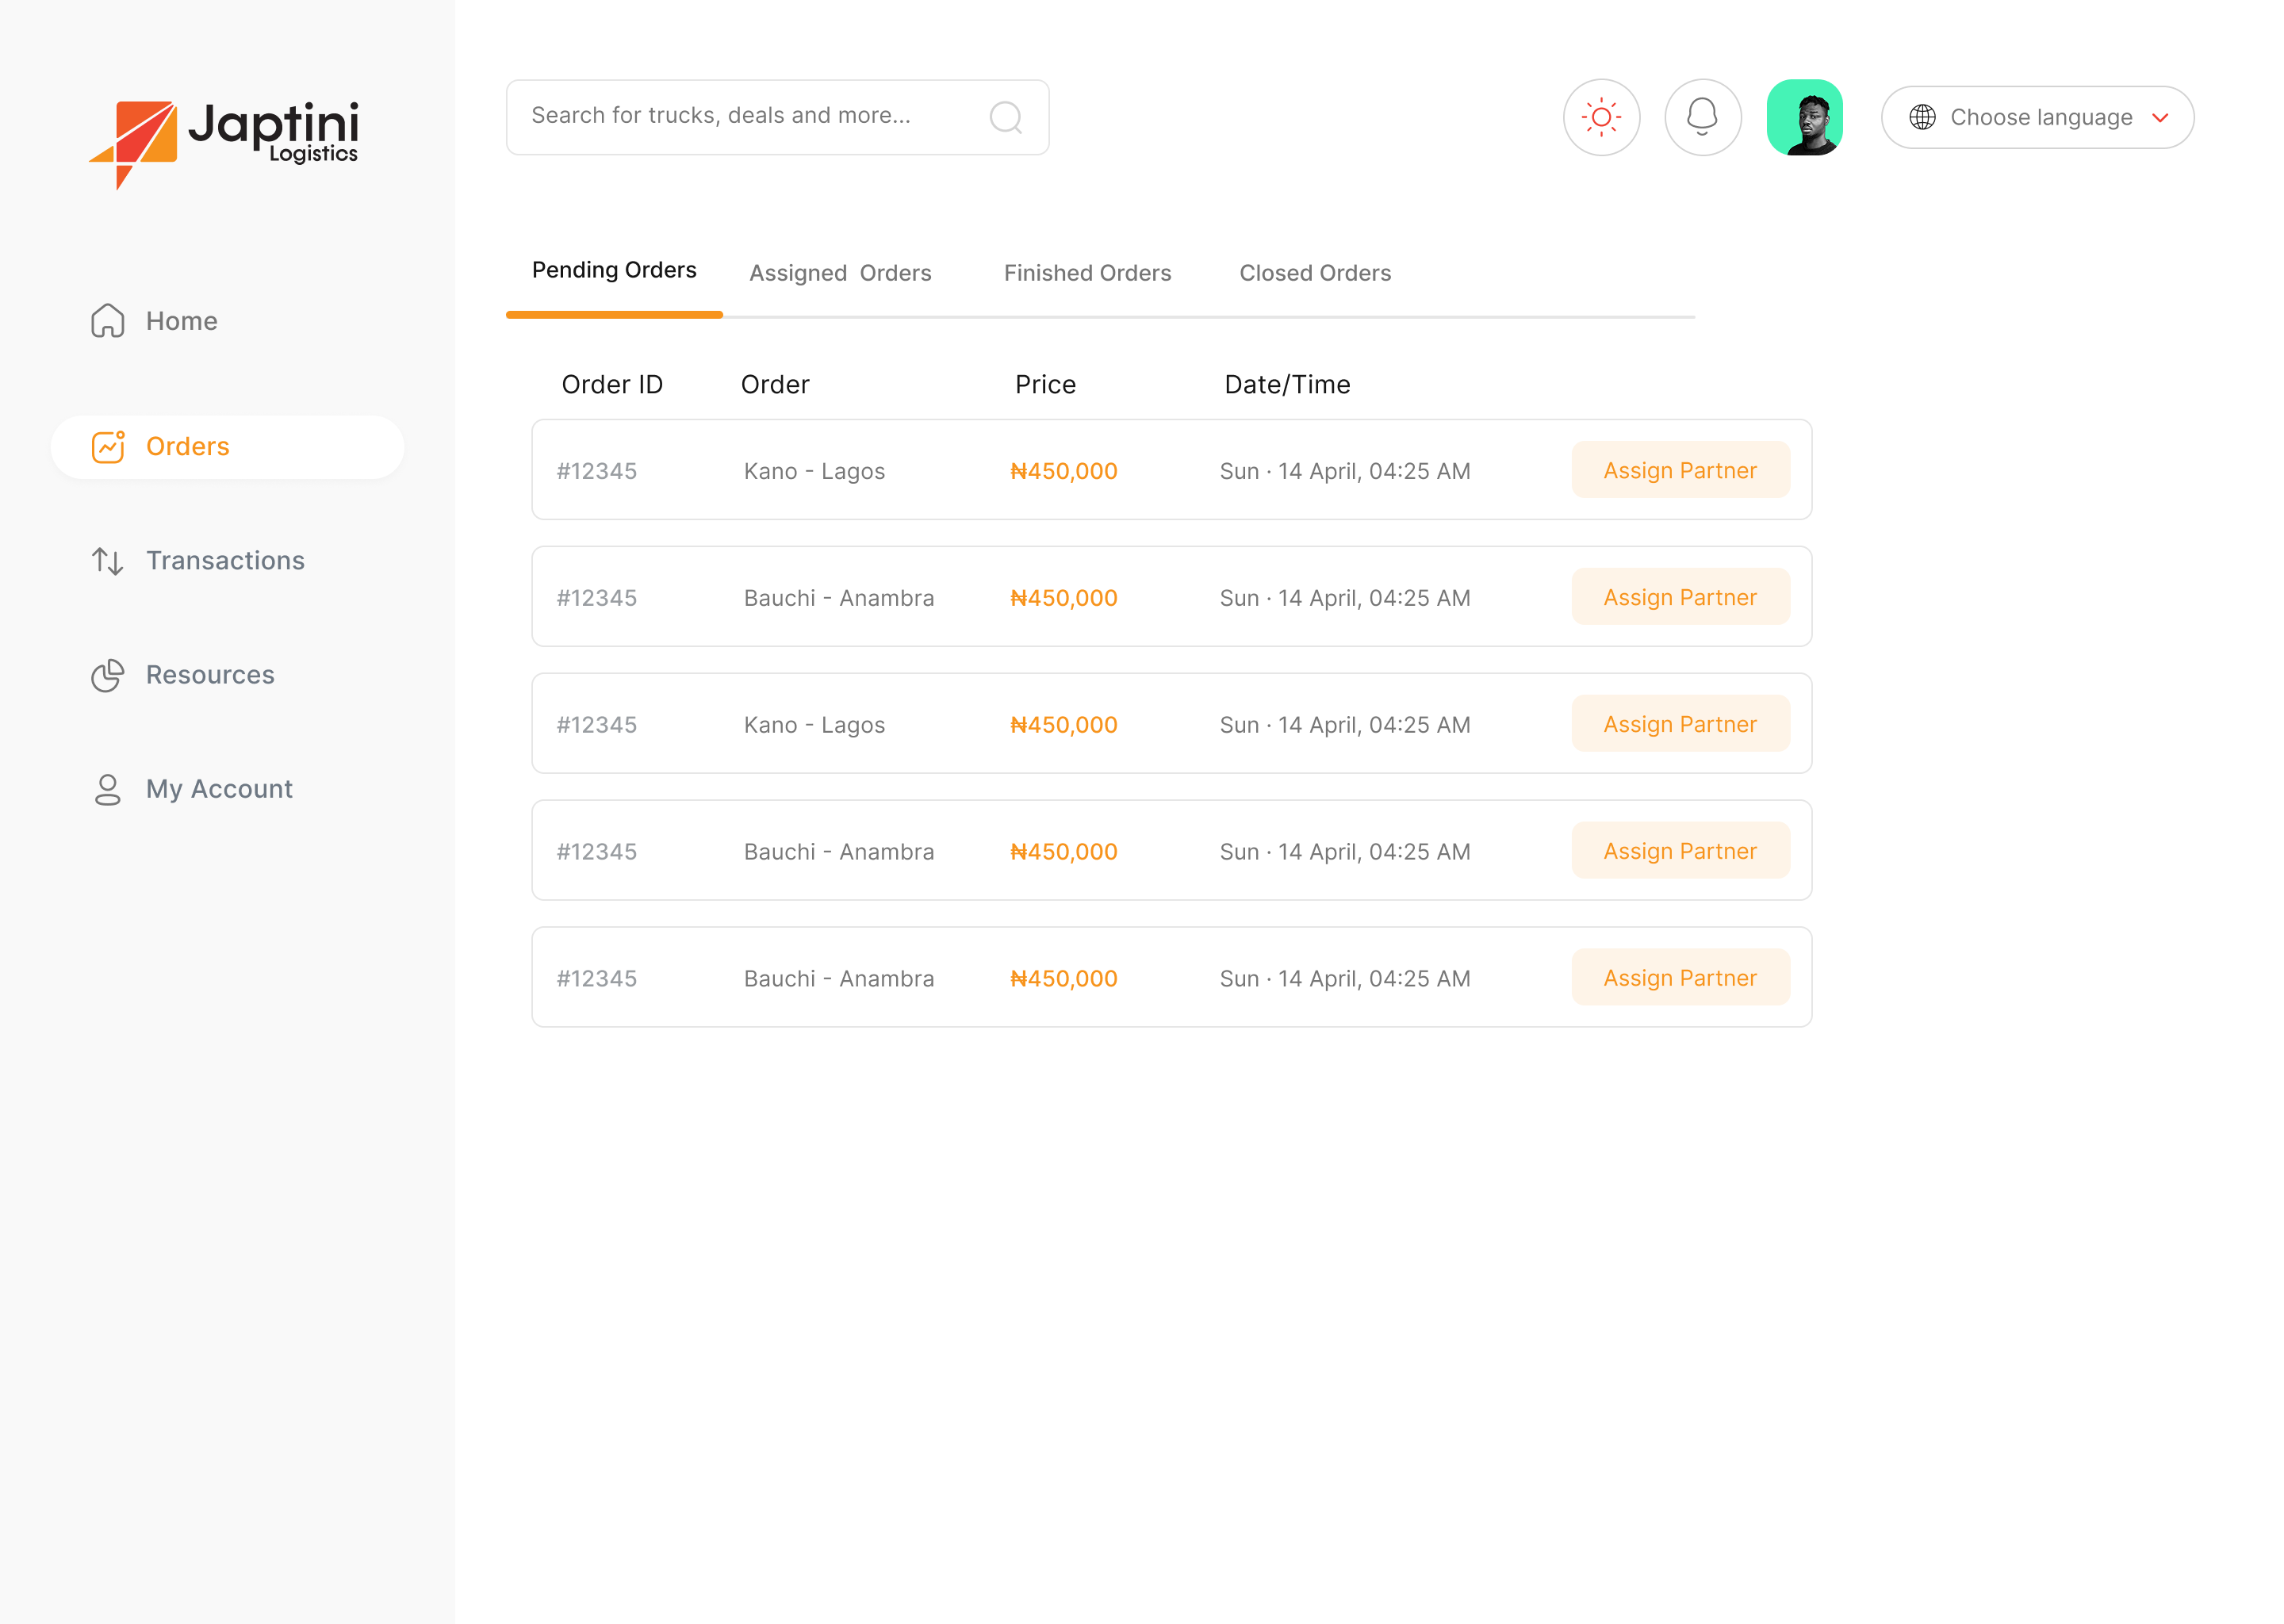Viewport: 2284px width, 1624px height.
Task: Expand the Choose language dropdown arrow
Action: pos(2159,118)
